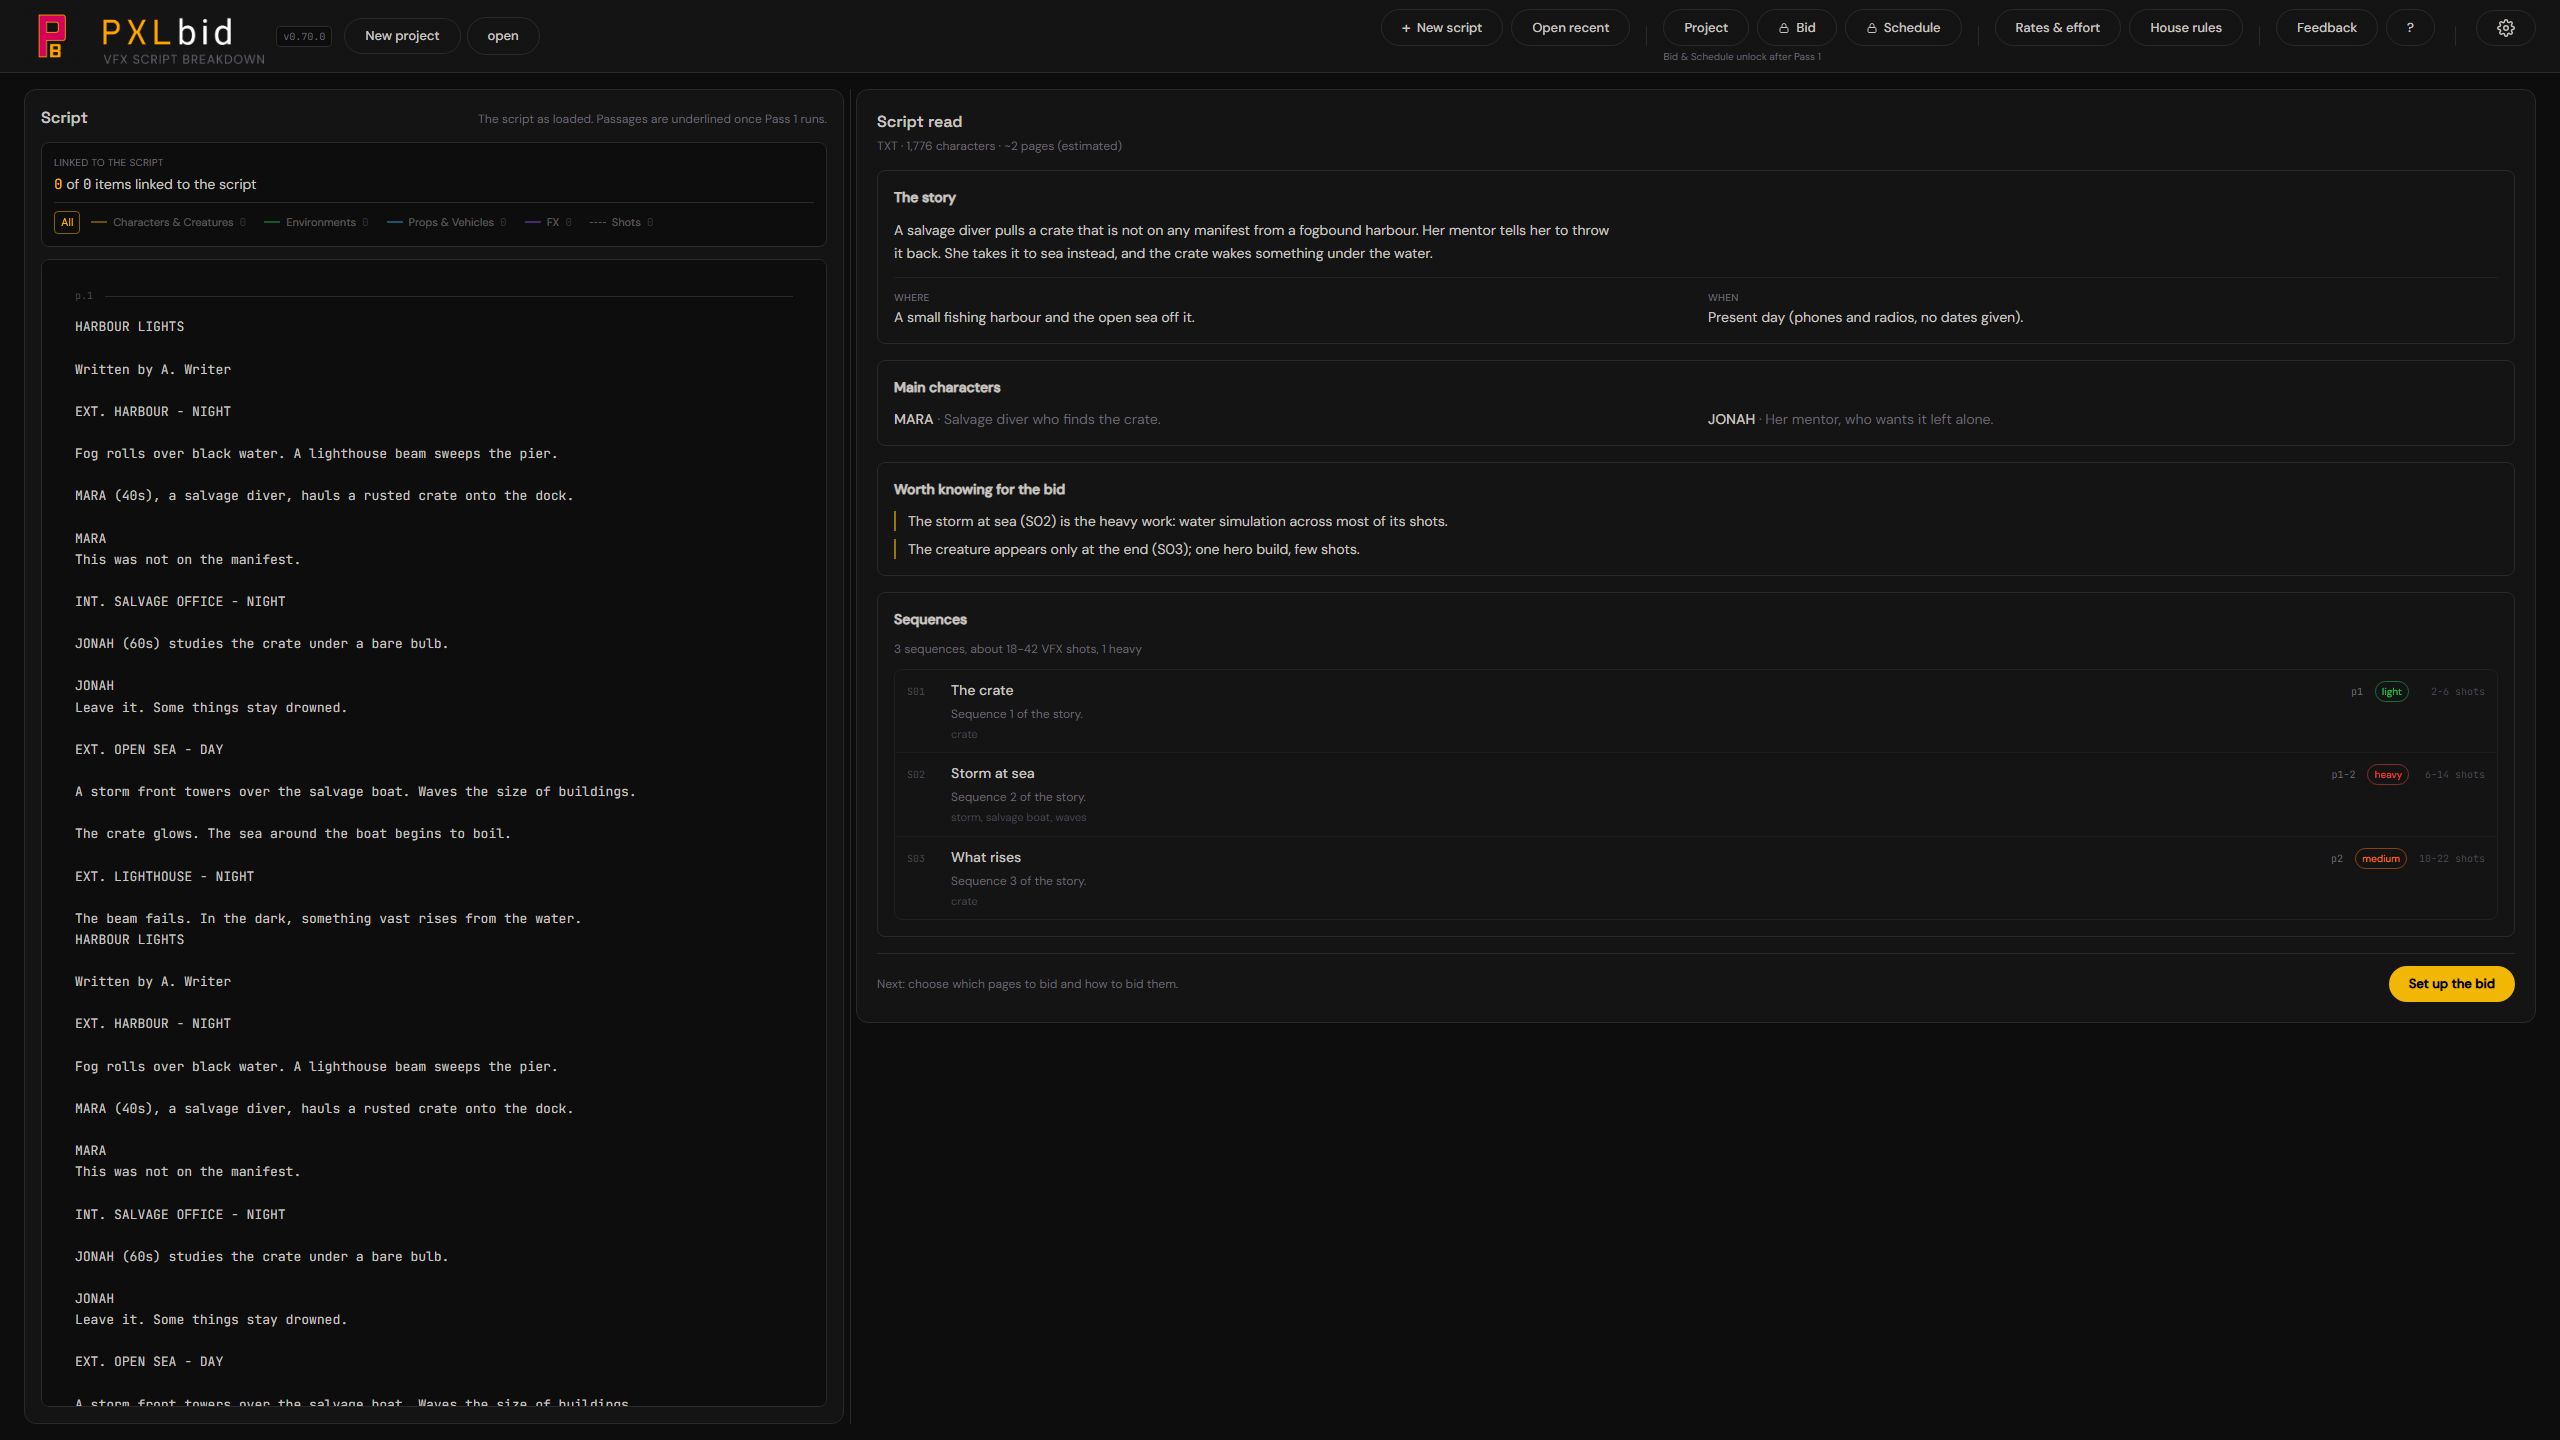The image size is (2560, 1440).
Task: Click the JONAH character entry
Action: [x=1850, y=420]
